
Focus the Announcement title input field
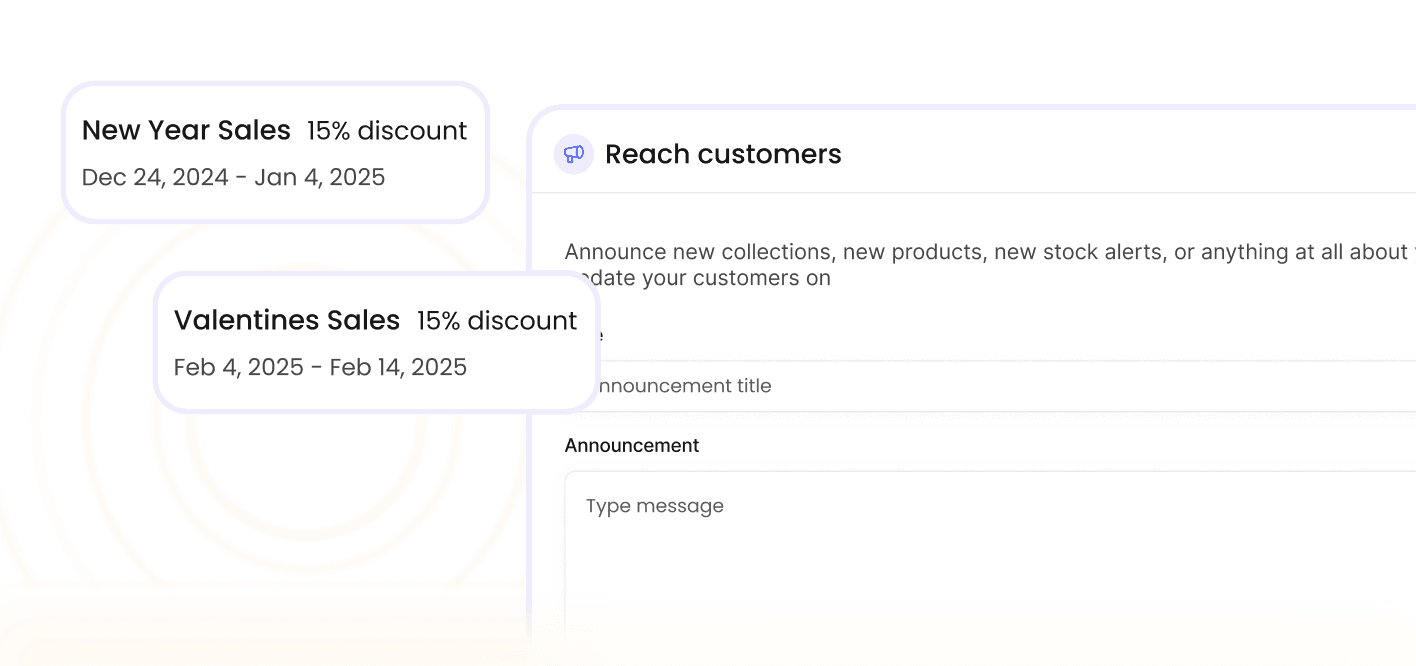point(1000,386)
